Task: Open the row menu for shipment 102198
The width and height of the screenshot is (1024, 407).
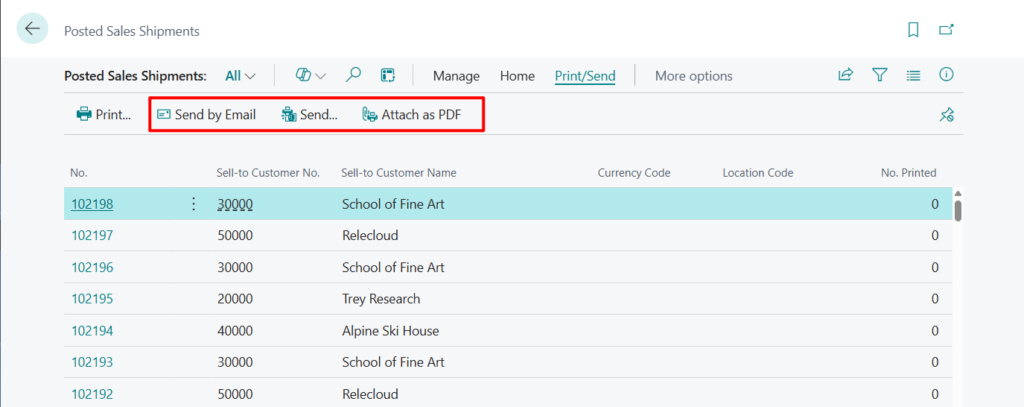Action: coord(193,204)
